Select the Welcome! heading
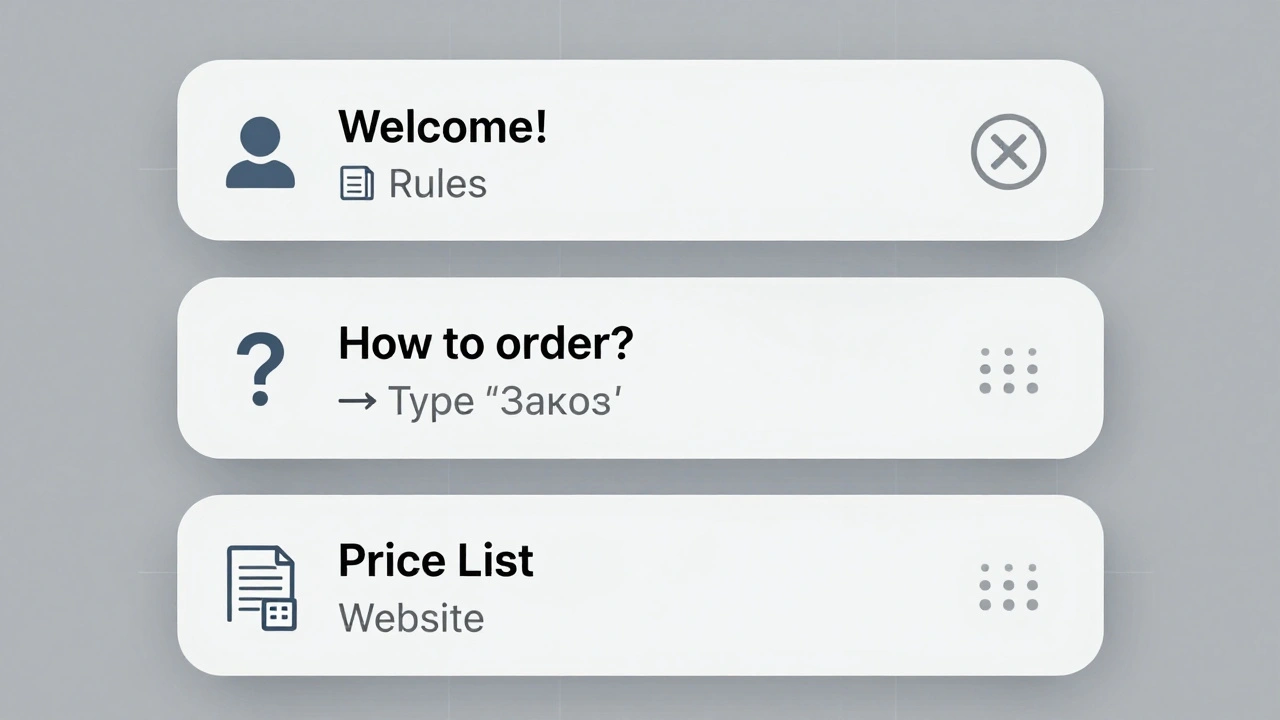Image resolution: width=1280 pixels, height=720 pixels. 442,127
